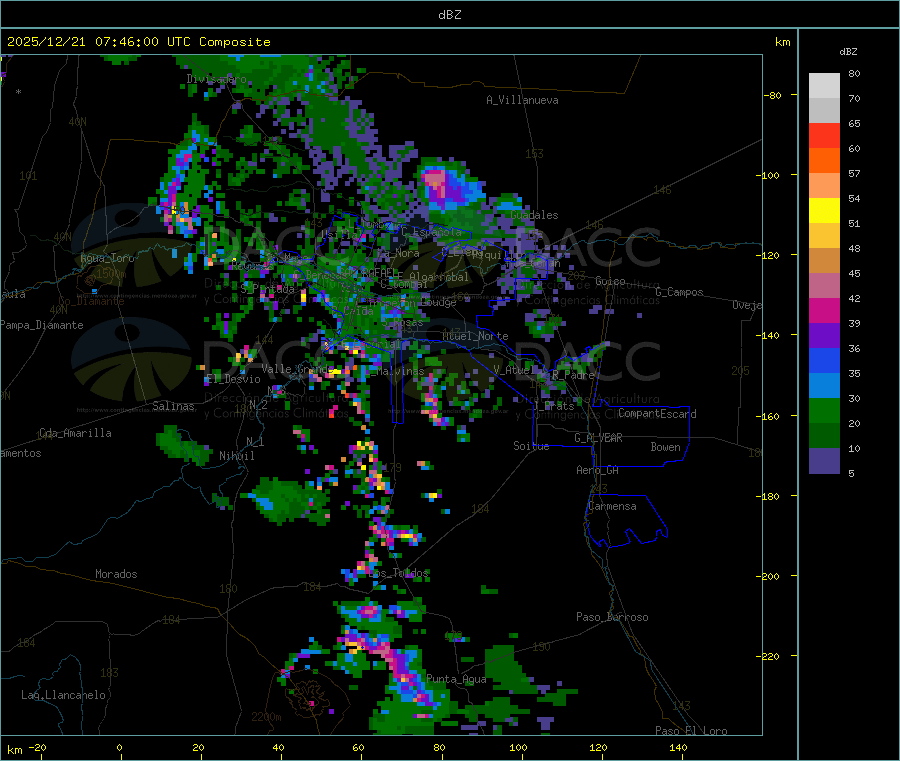Click the km unit label at top right
The width and height of the screenshot is (900, 761).
[782, 42]
